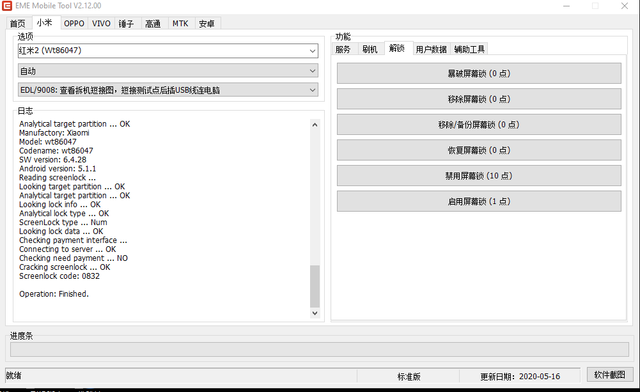This screenshot has width=640, height=392.
Task: Click the 'Android version: 5.1.1' log line
Action: [x=58, y=169]
